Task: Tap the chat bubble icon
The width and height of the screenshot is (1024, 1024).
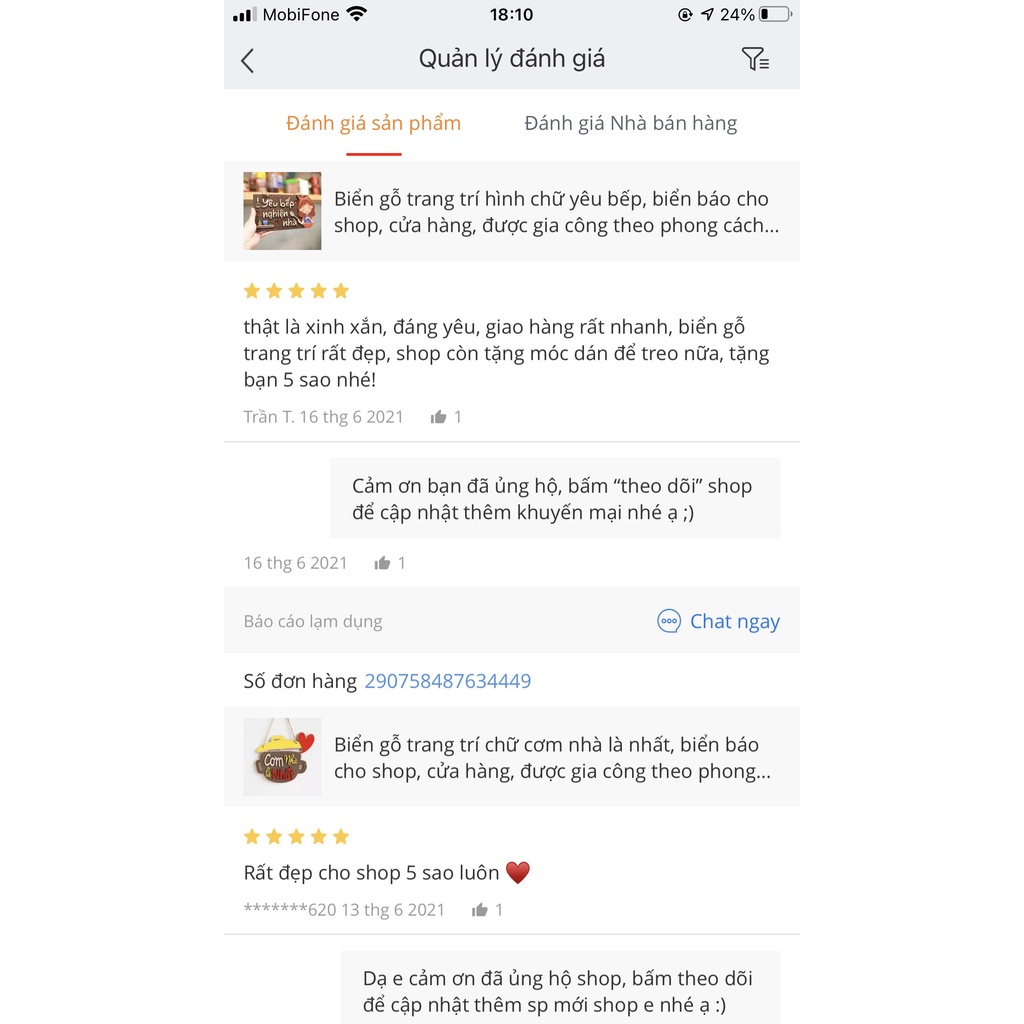Action: [669, 621]
